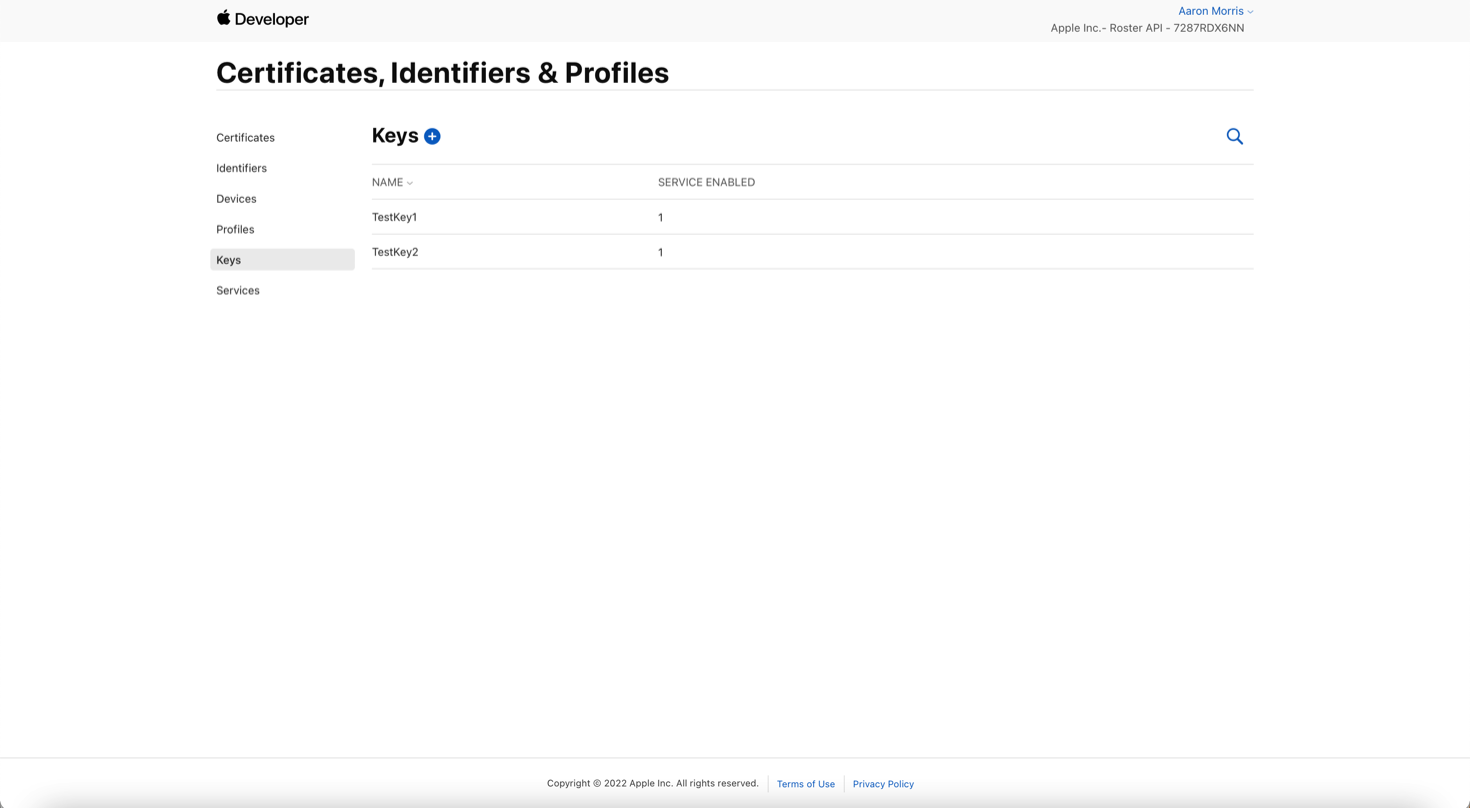Open Profiles in the sidebar
Screen dimensions: 1470x808
click(x=235, y=229)
